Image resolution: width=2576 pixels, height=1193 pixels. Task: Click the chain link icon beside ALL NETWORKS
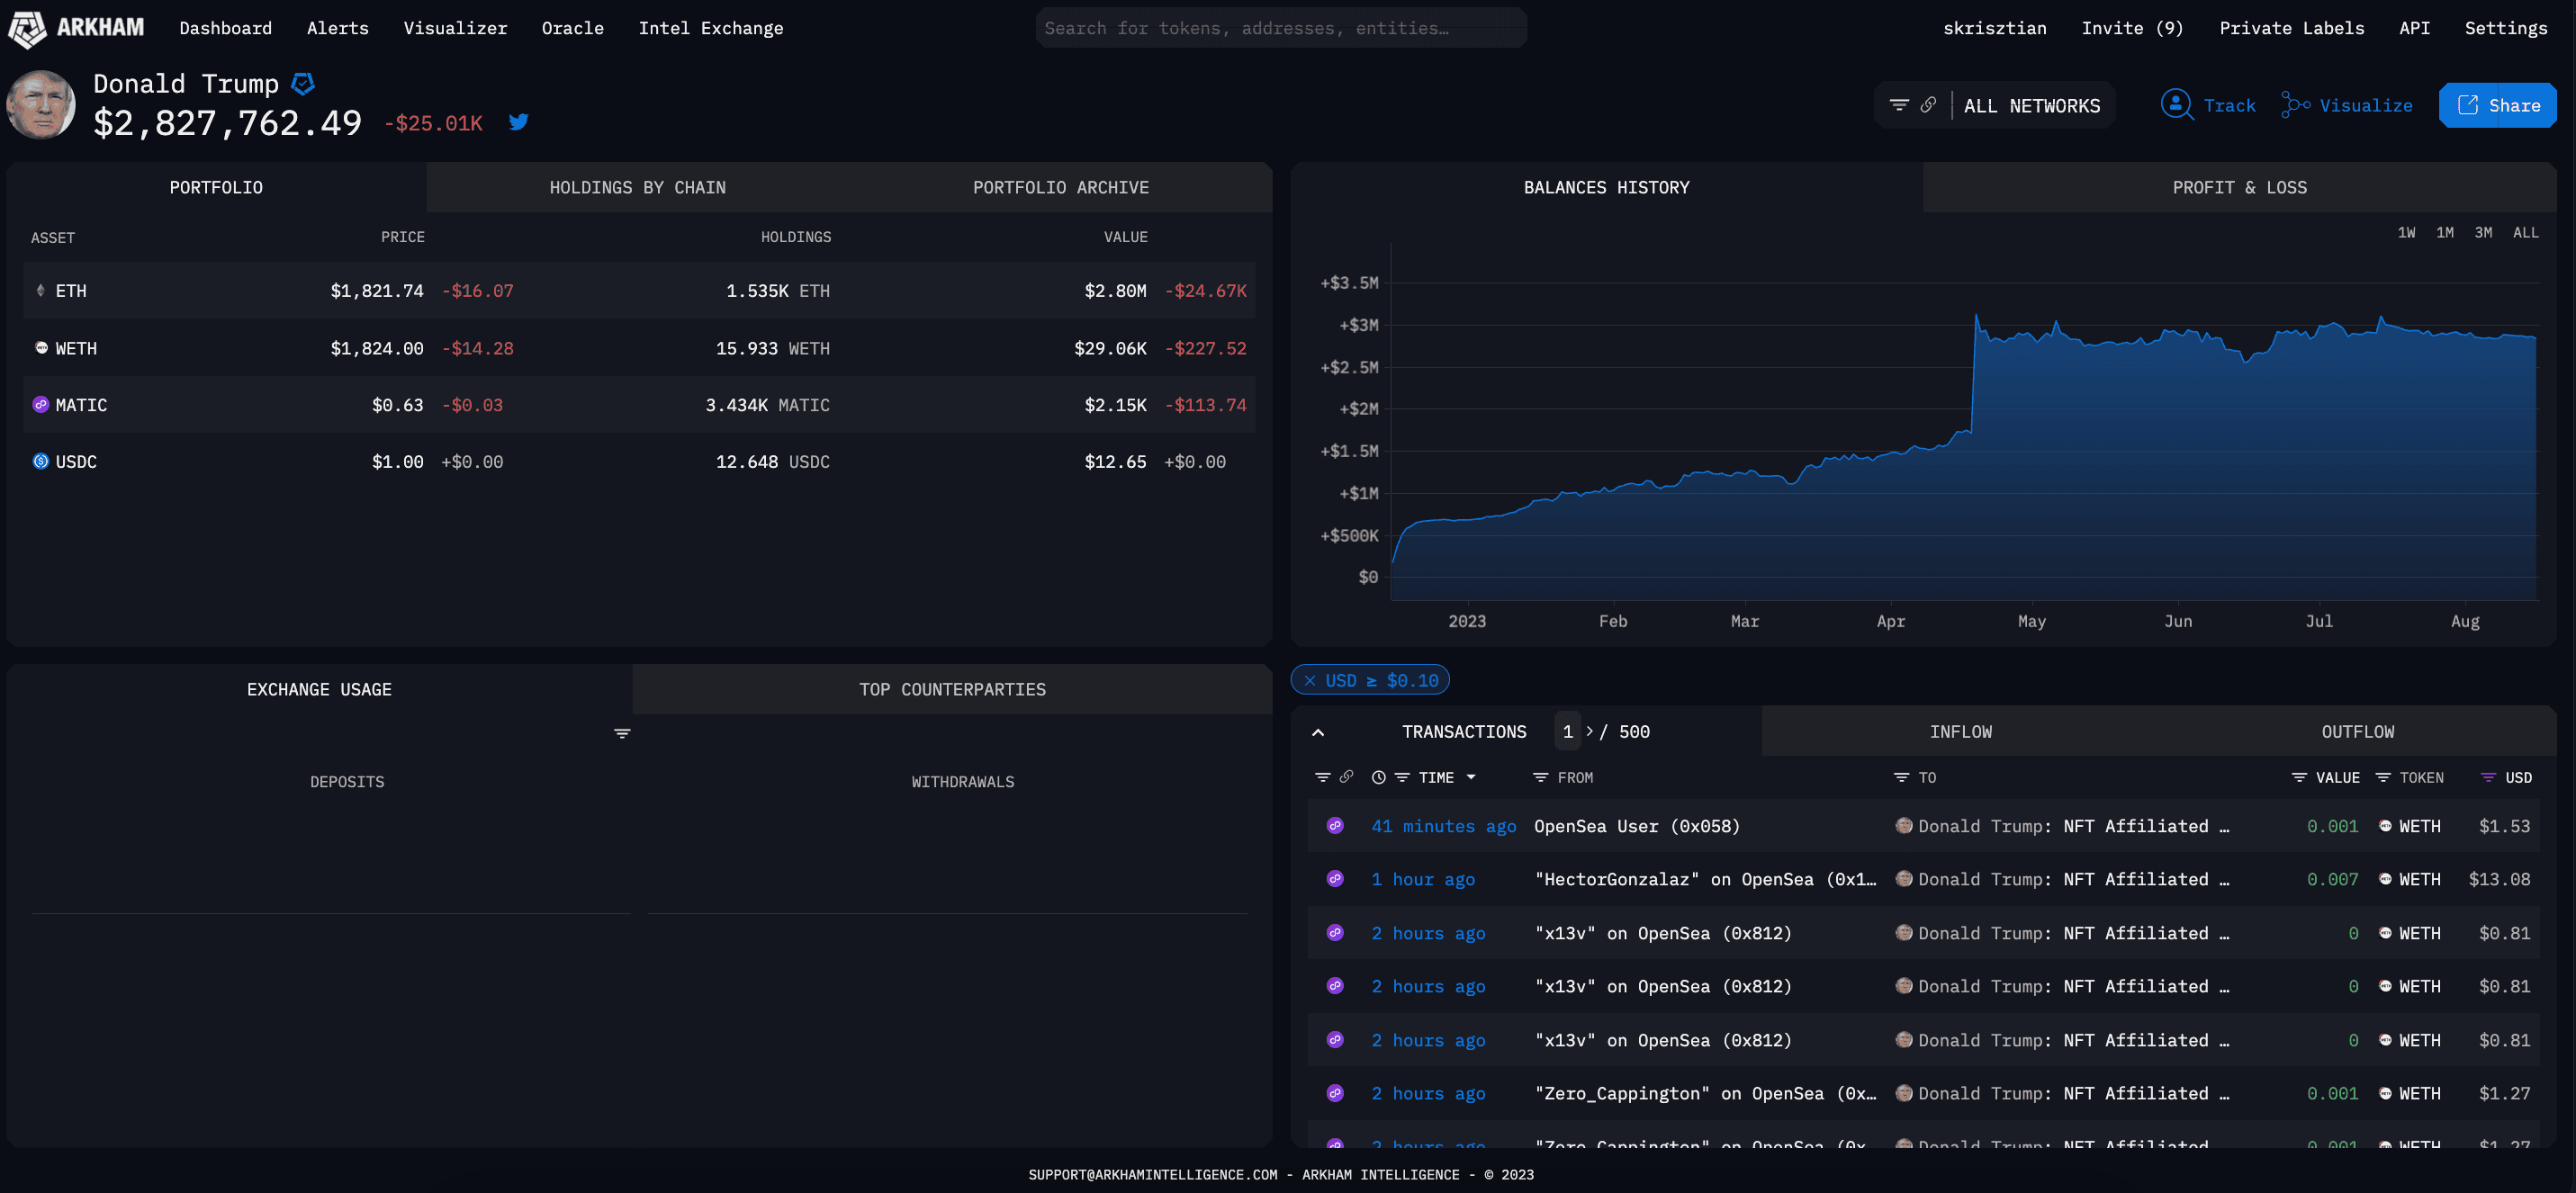pyautogui.click(x=1928, y=105)
